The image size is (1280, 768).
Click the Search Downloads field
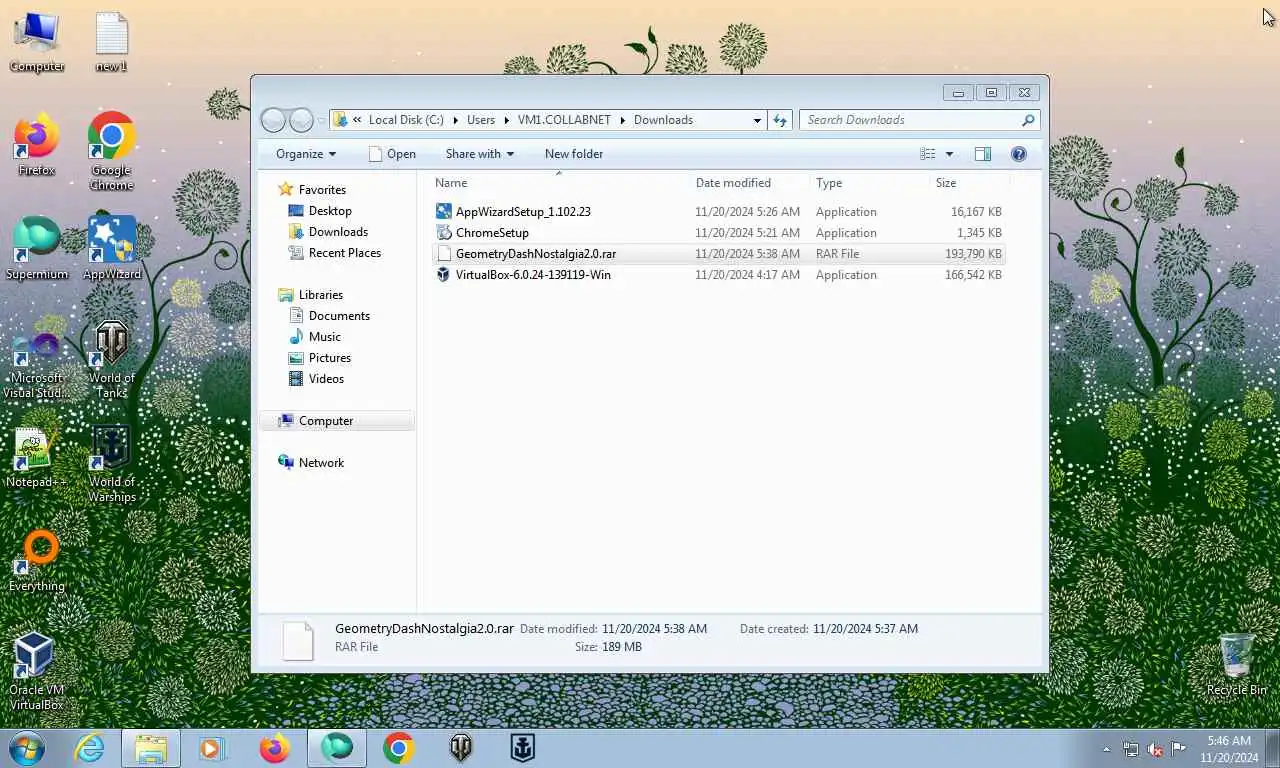919,120
